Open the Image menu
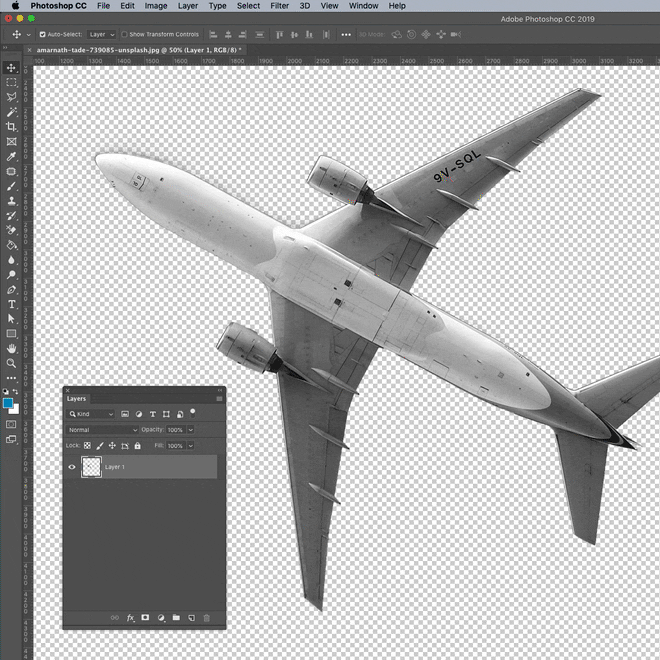Screen dimensions: 660x660 click(x=156, y=6)
